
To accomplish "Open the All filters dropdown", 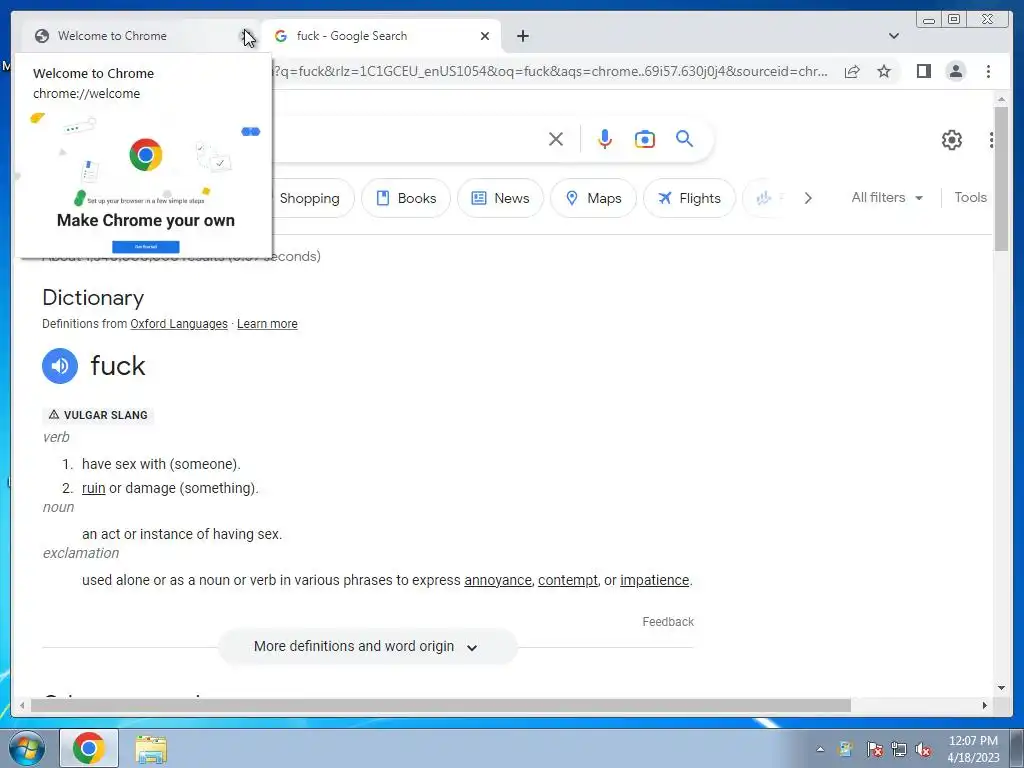I will coord(887,197).
